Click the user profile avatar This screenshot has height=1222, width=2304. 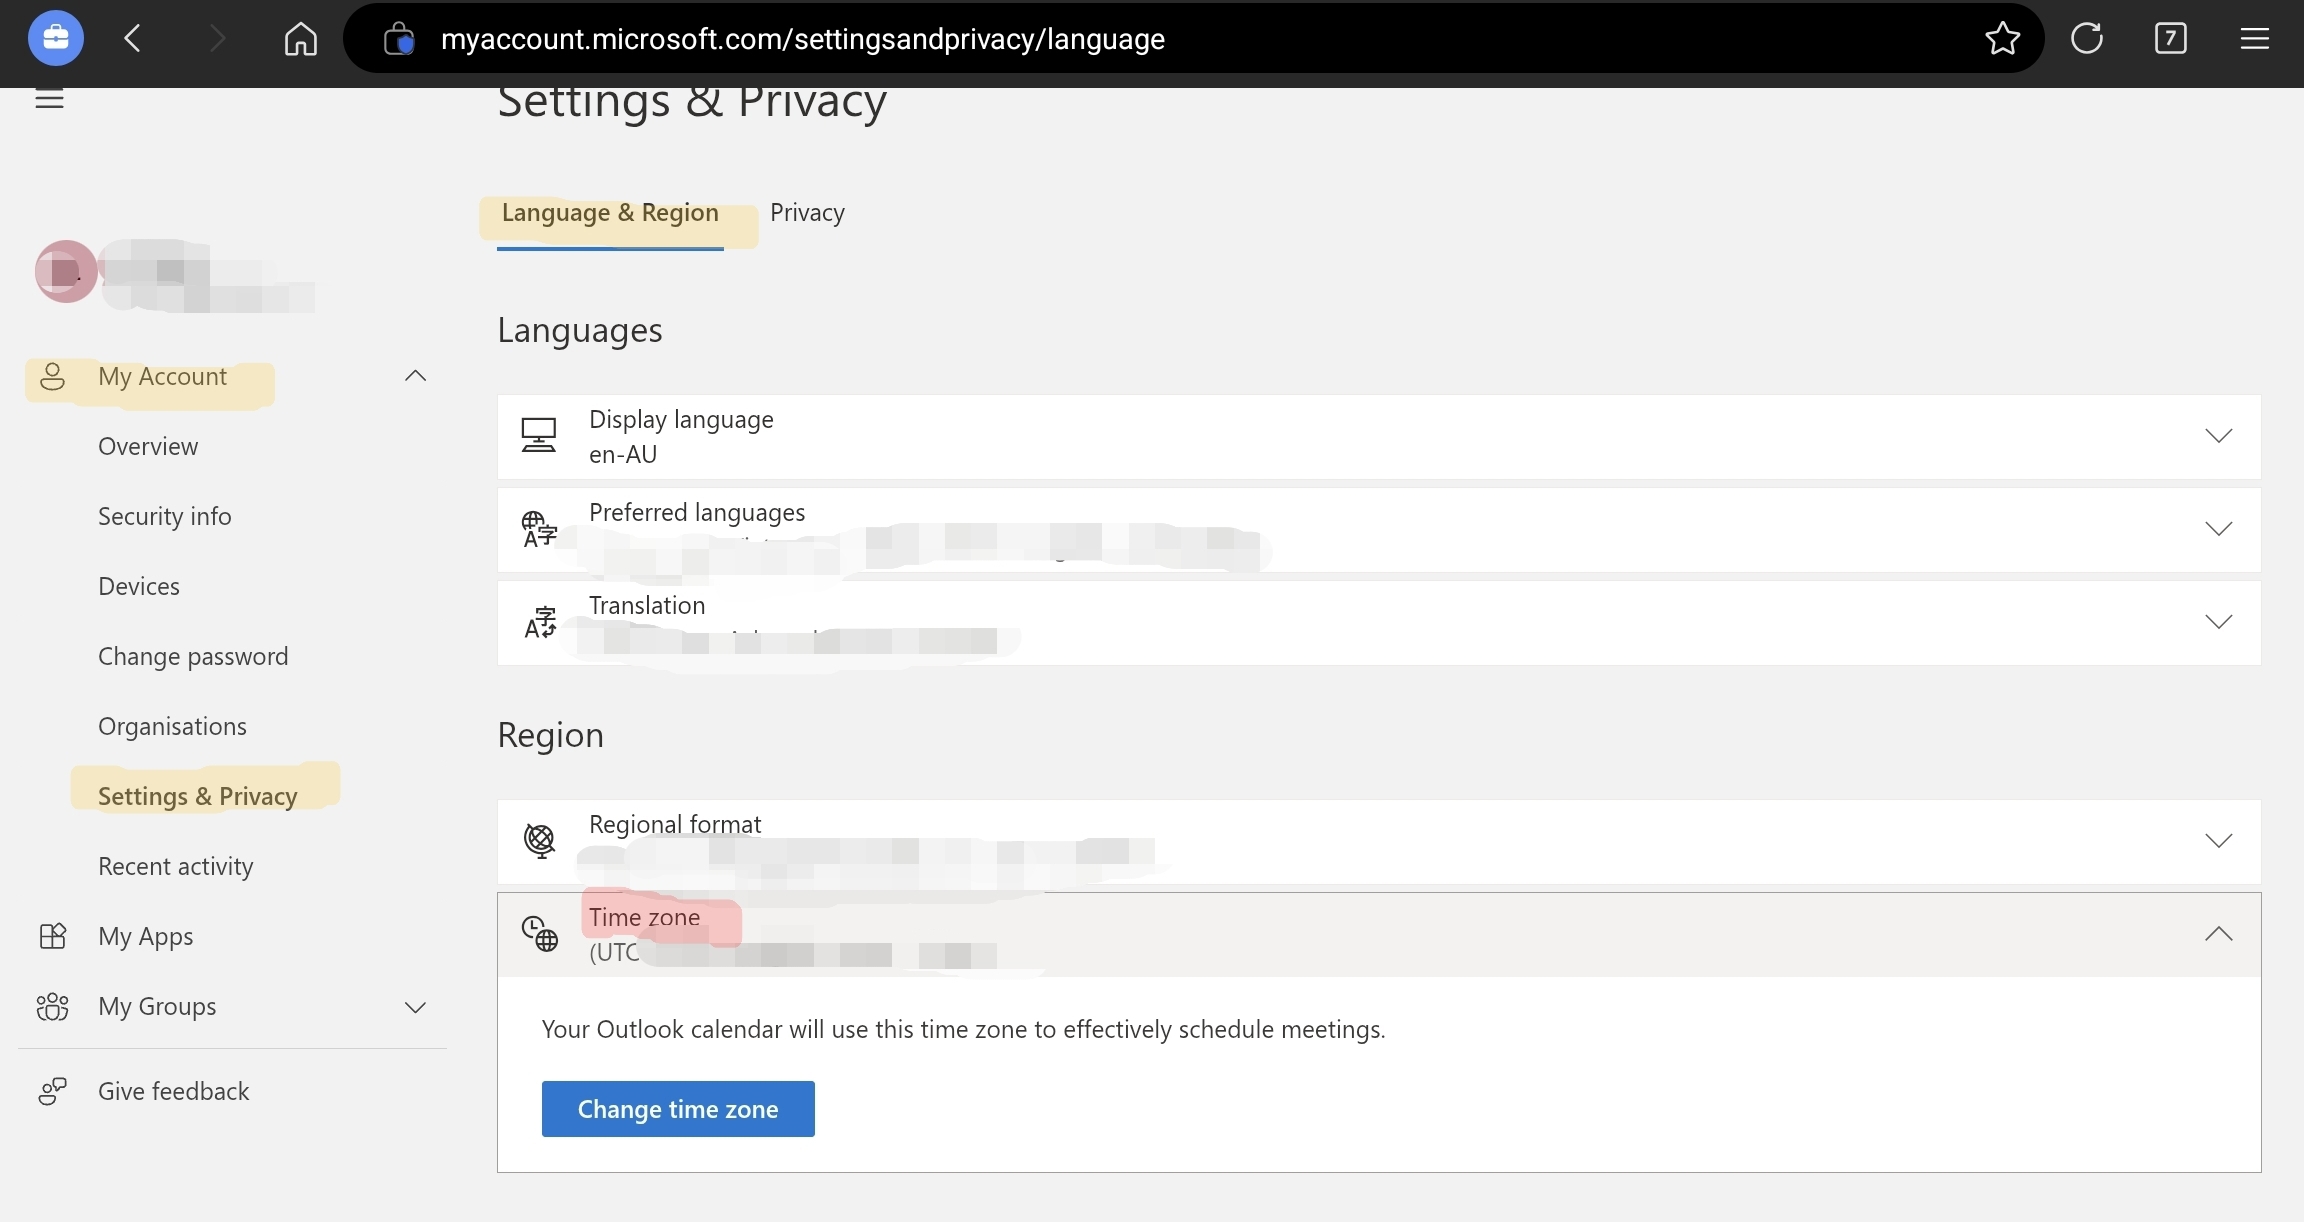[x=66, y=271]
